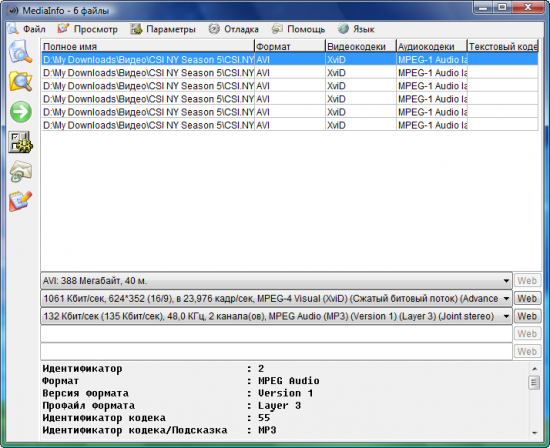Click the second empty stream field
Image resolution: width=550 pixels, height=448 pixels.
pos(276,351)
